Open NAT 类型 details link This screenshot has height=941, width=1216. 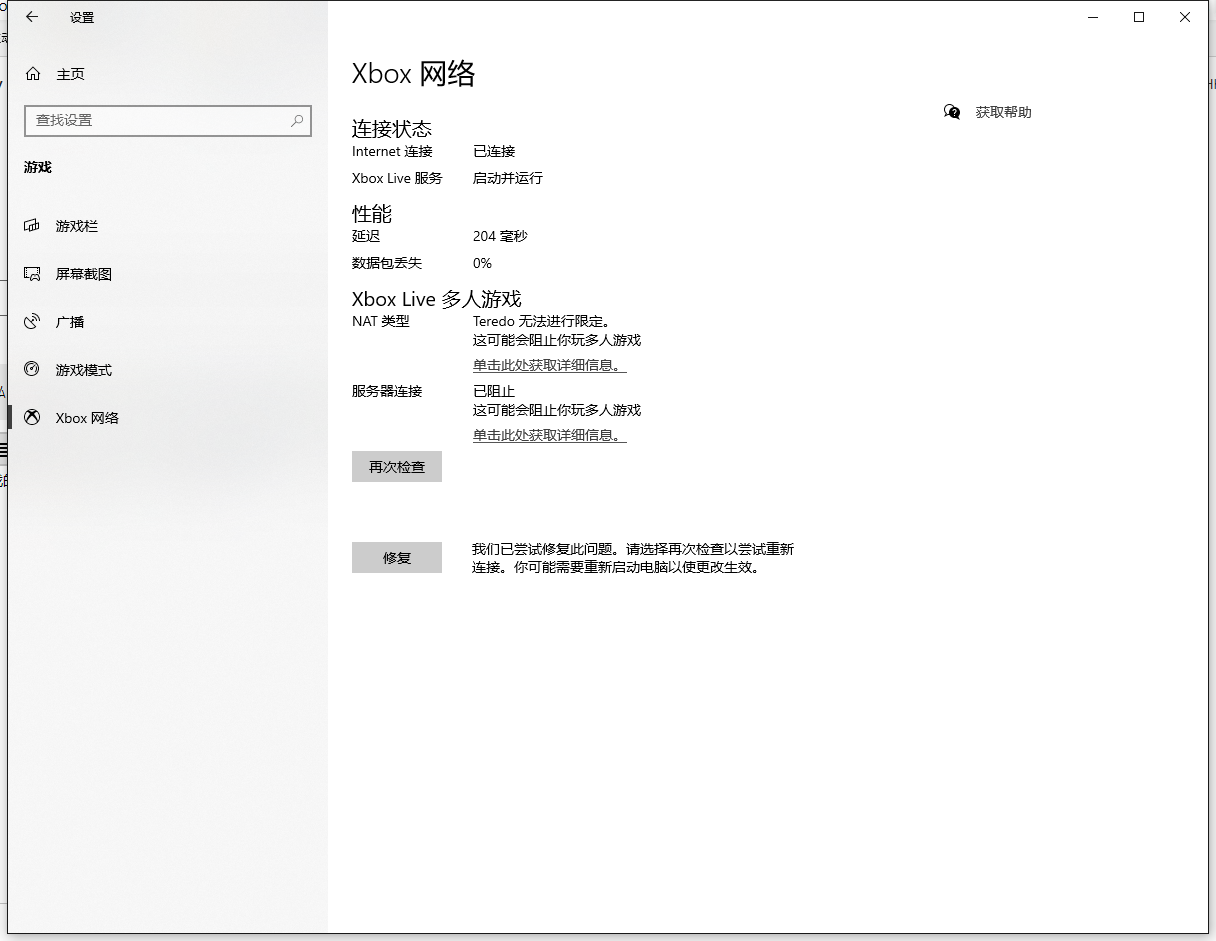click(x=549, y=365)
